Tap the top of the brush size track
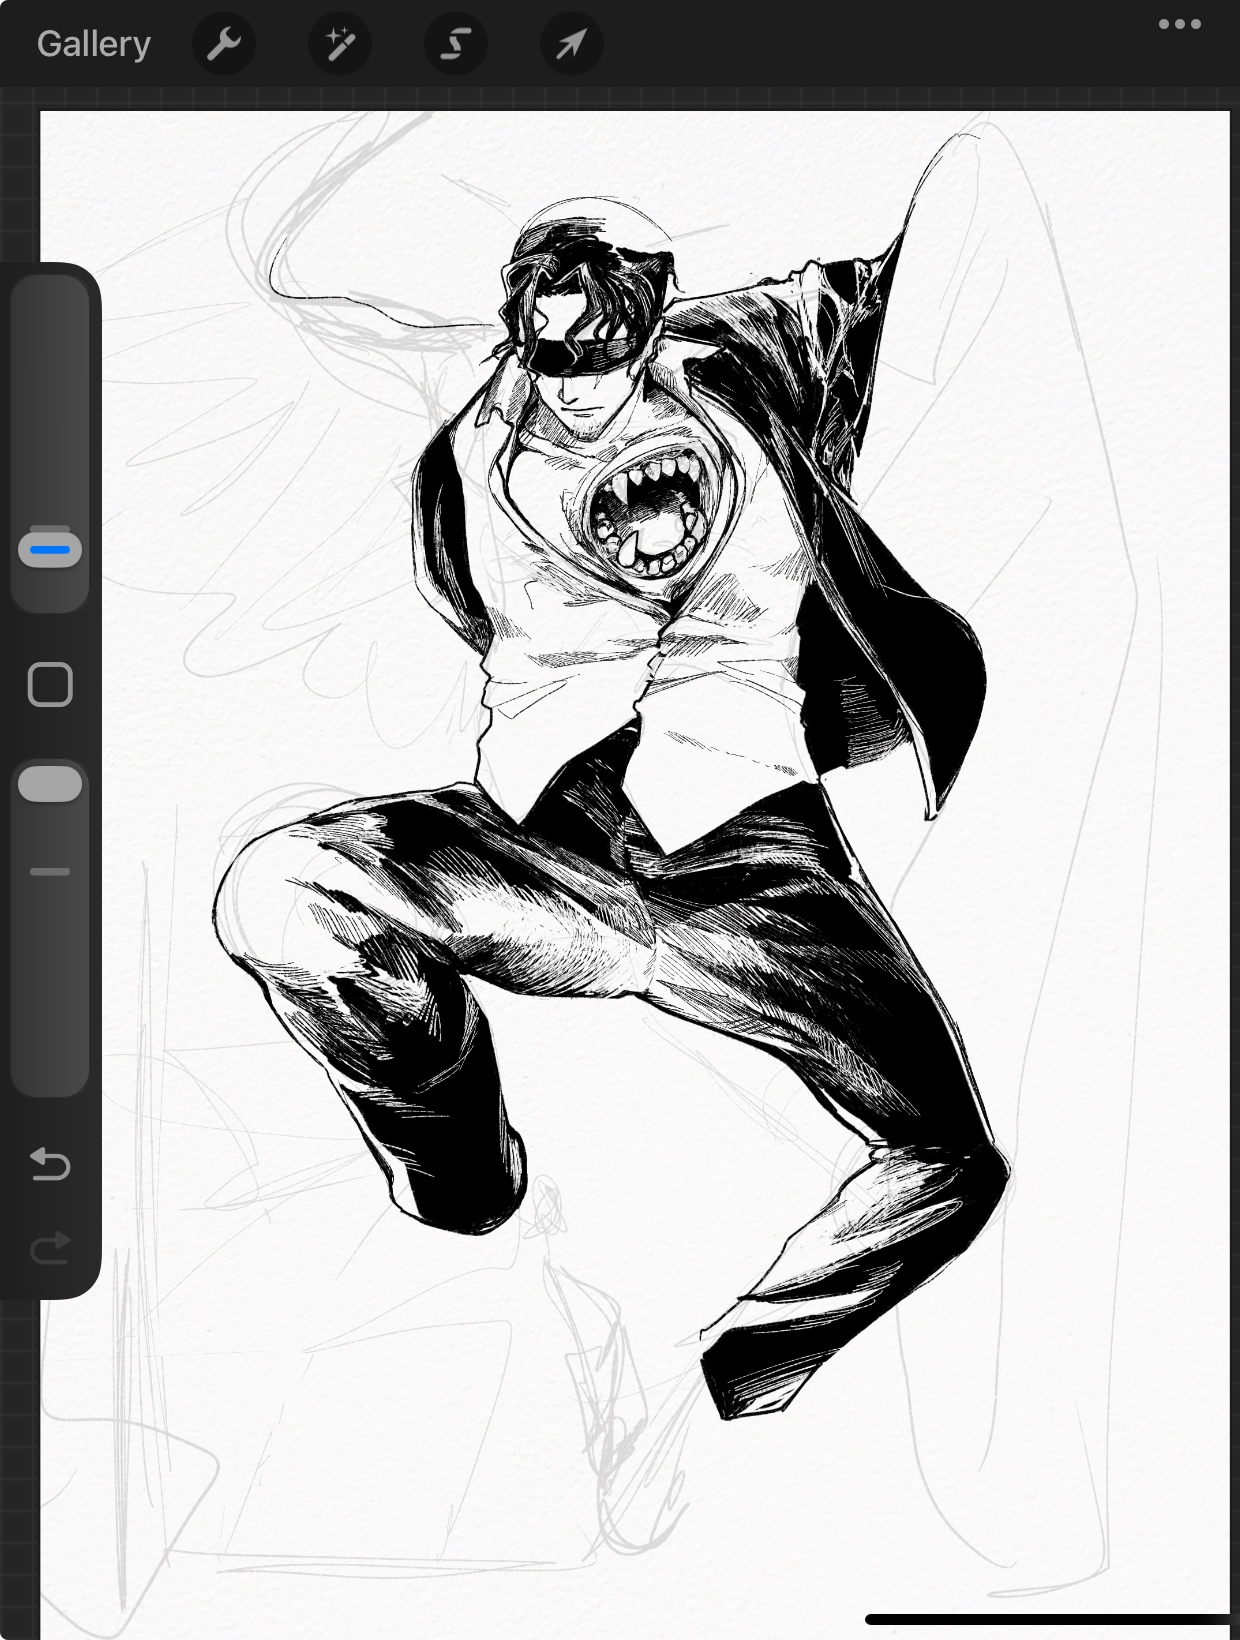 [50, 300]
